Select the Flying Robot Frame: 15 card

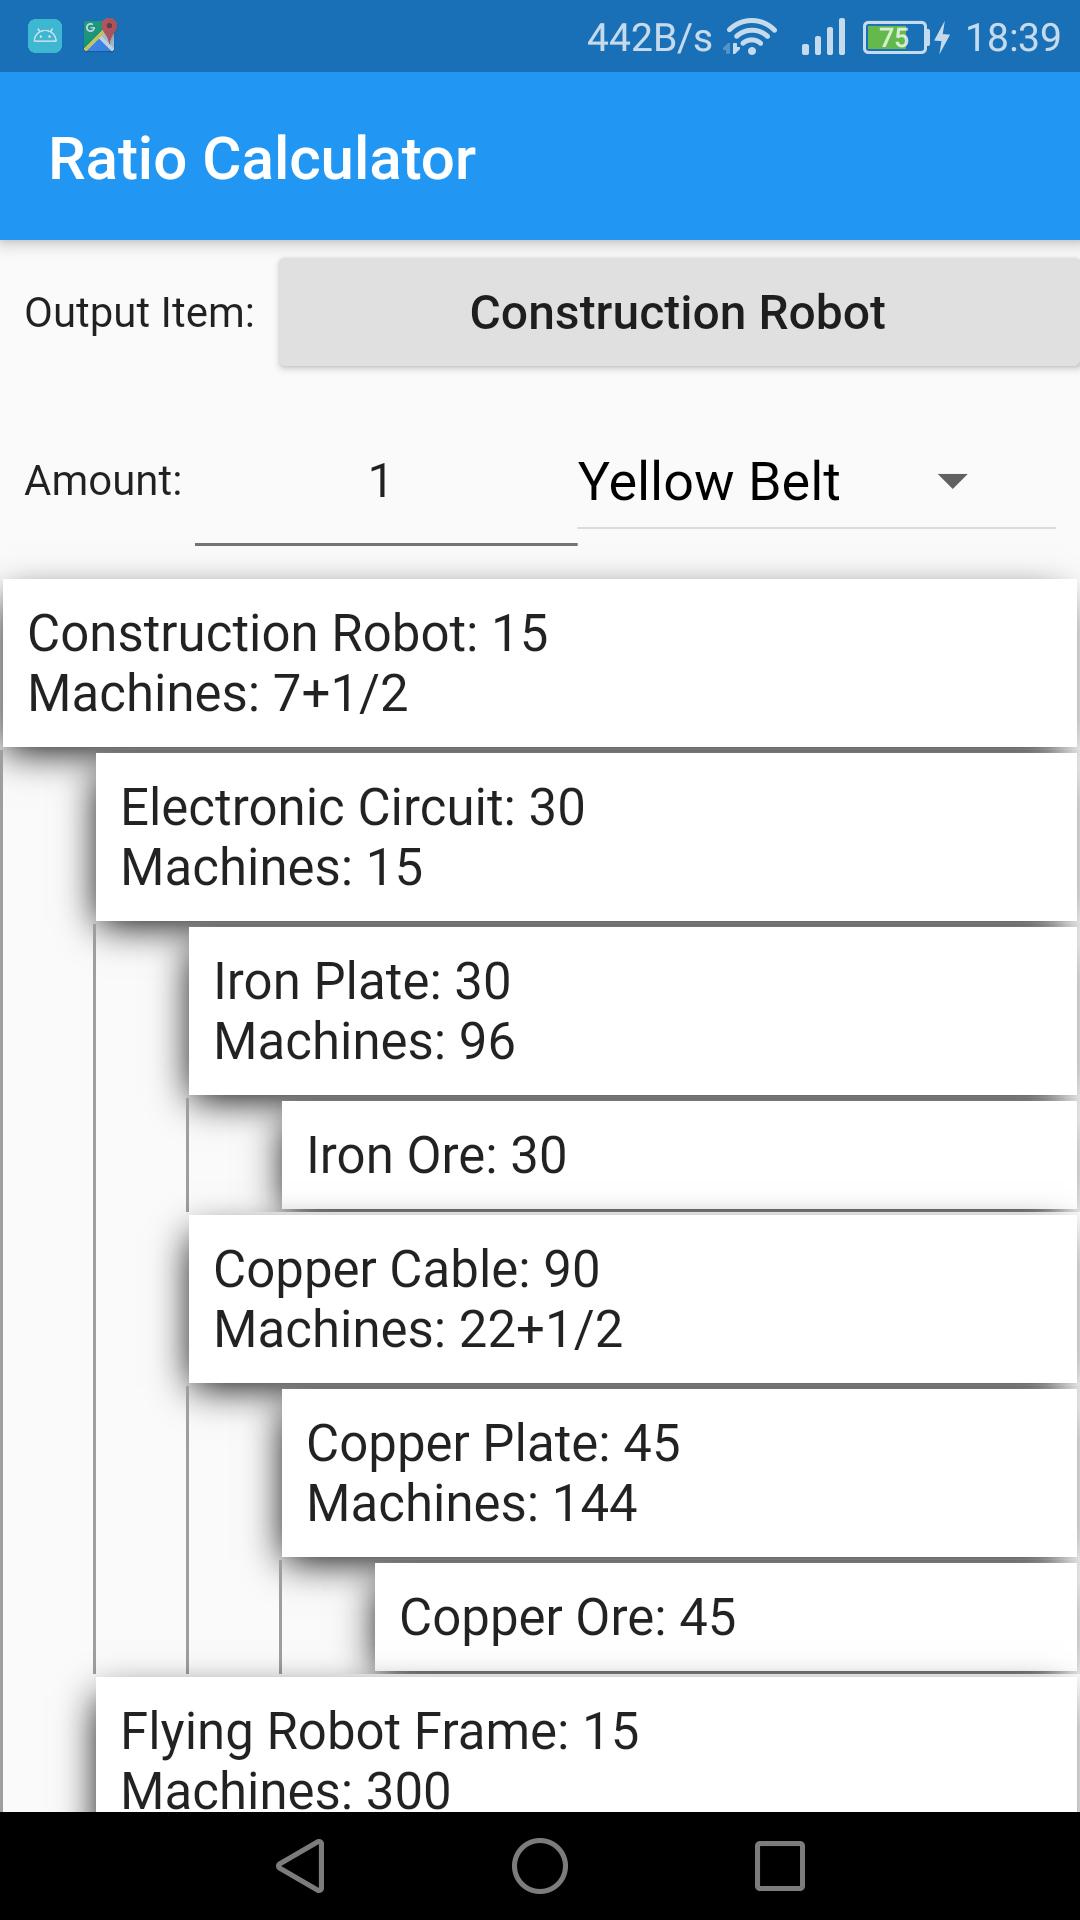tap(586, 1745)
